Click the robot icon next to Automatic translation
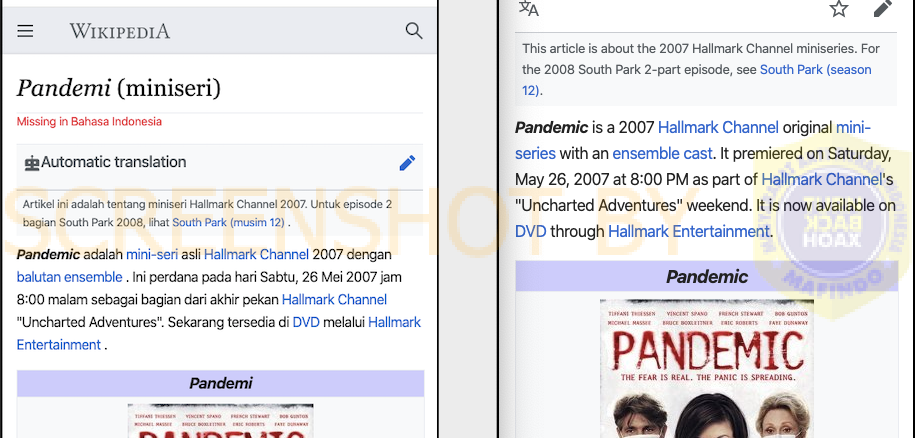Viewport: 915px width, 438px height. [x=32, y=163]
